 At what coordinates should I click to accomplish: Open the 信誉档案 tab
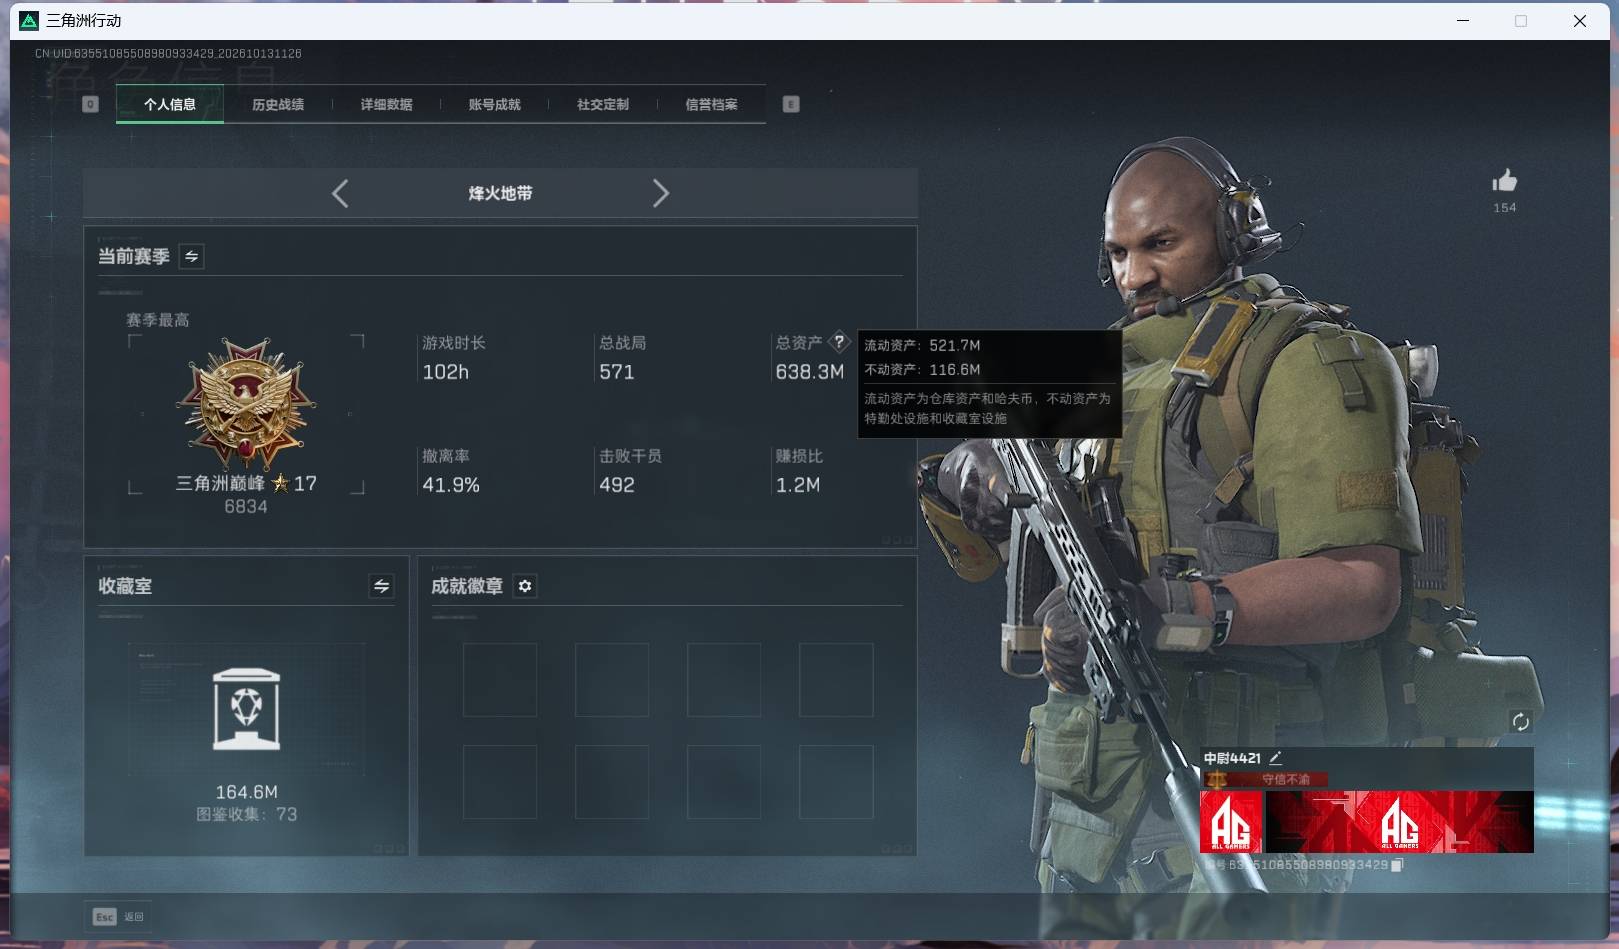(x=711, y=104)
